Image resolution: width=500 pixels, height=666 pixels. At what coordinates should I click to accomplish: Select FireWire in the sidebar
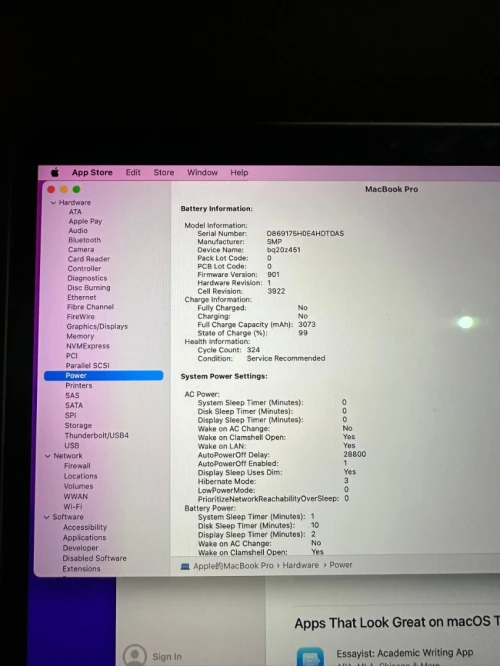tap(80, 316)
